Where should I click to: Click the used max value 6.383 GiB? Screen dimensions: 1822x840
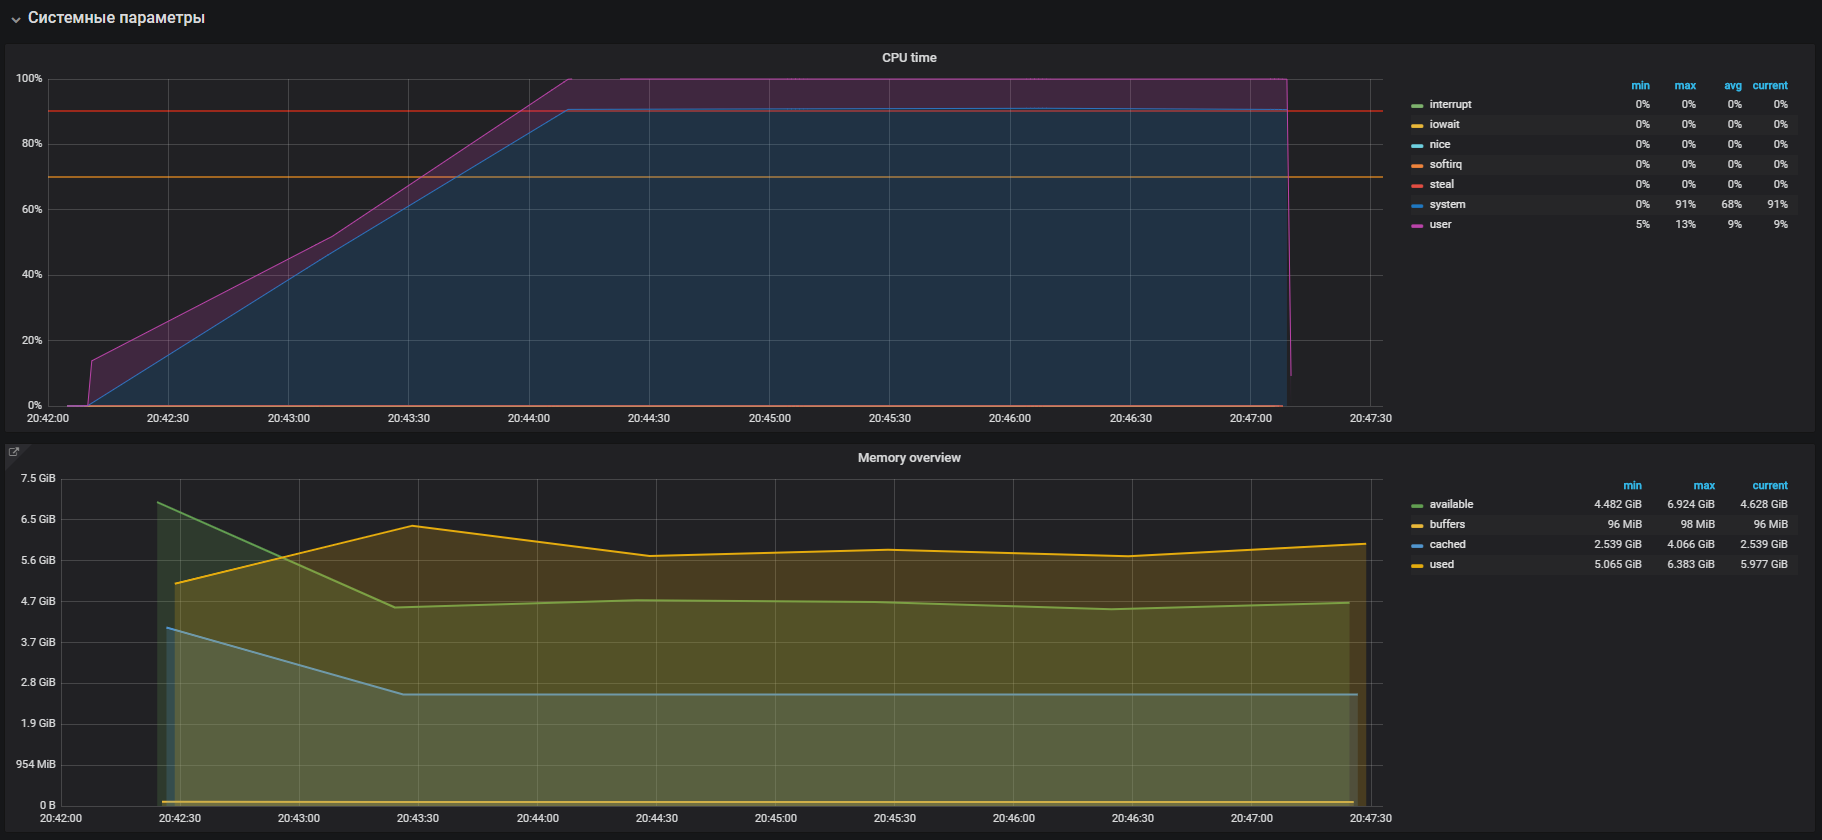pyautogui.click(x=1691, y=564)
